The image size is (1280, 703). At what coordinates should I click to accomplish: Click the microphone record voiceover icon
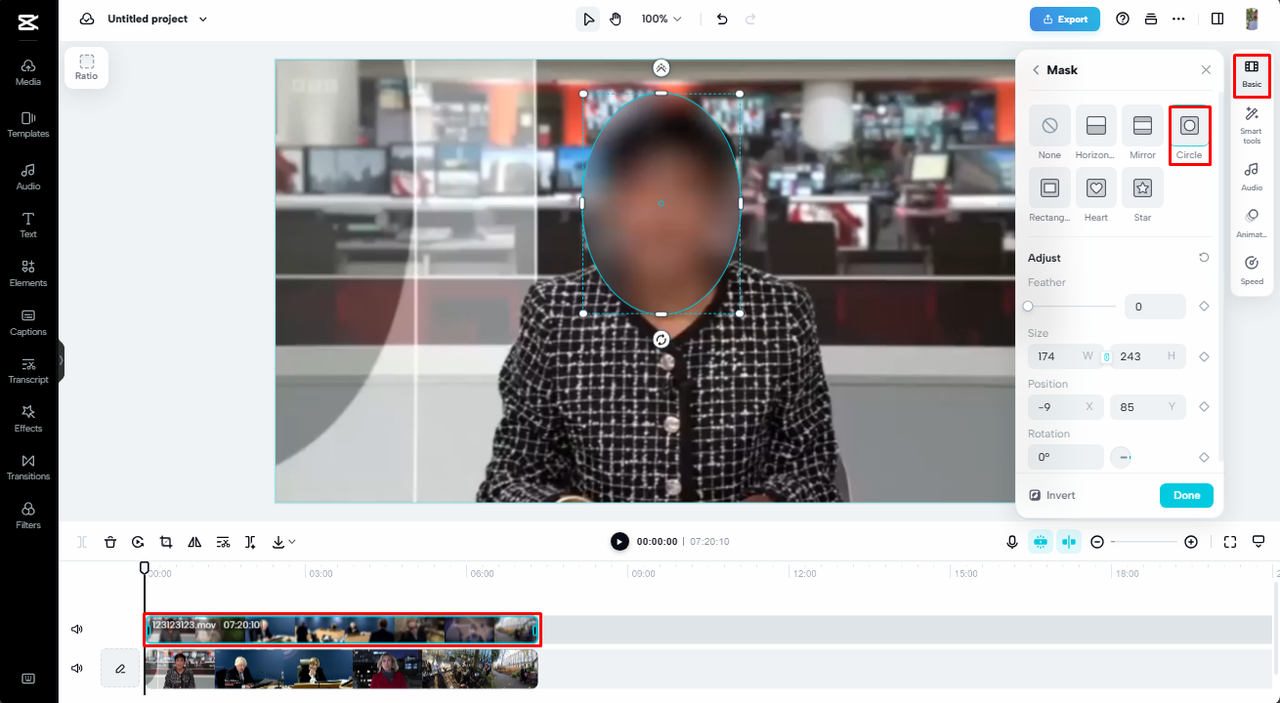(x=1012, y=542)
